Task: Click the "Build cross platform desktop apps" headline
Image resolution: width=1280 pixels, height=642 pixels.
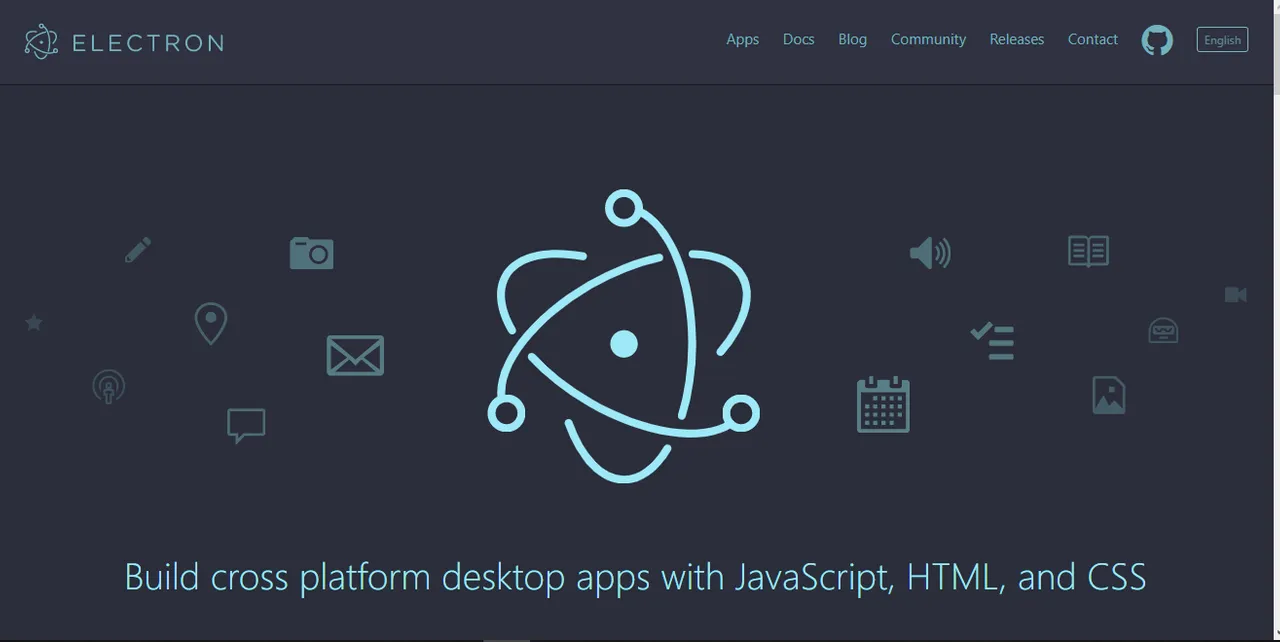Action: tap(635, 578)
